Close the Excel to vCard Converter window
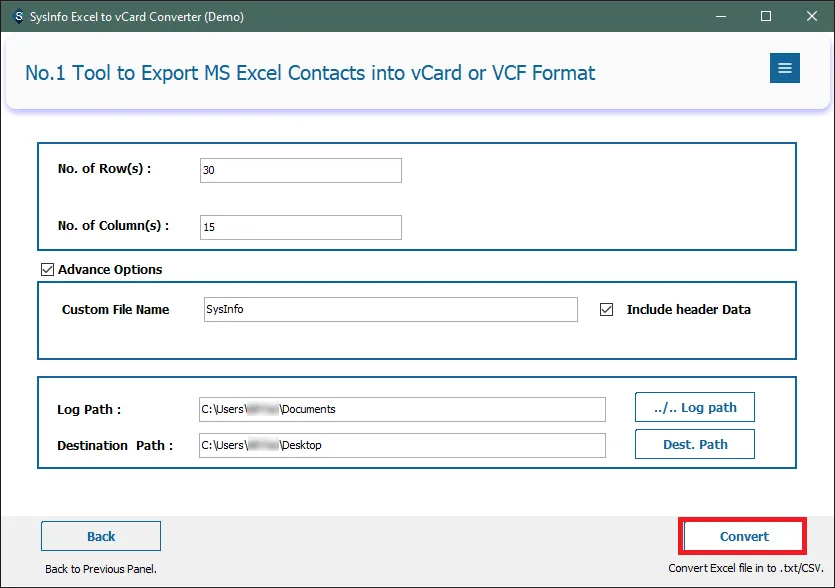835x588 pixels. (x=811, y=16)
